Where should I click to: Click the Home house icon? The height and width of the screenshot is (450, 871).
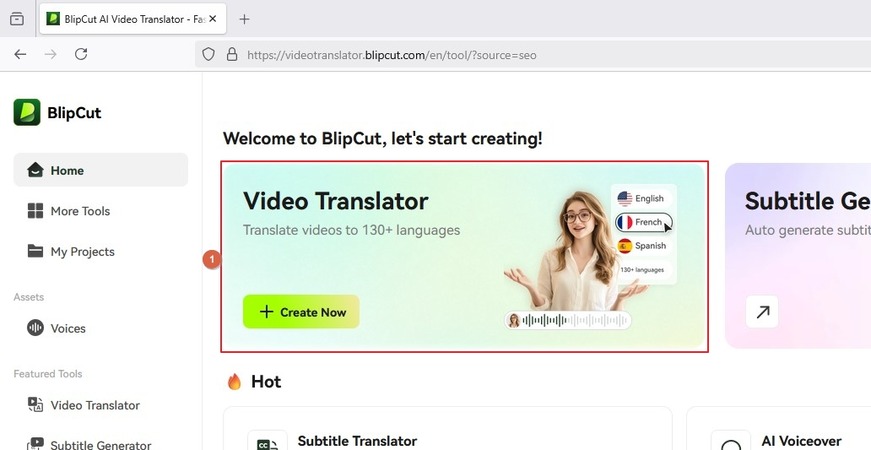point(35,170)
